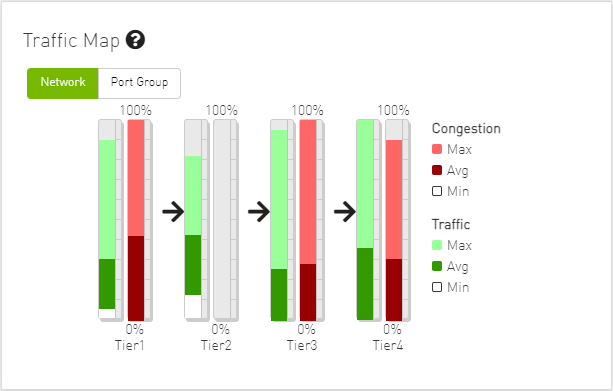Click the Traffic Map help question-mark icon
The image size is (613, 391).
point(135,40)
